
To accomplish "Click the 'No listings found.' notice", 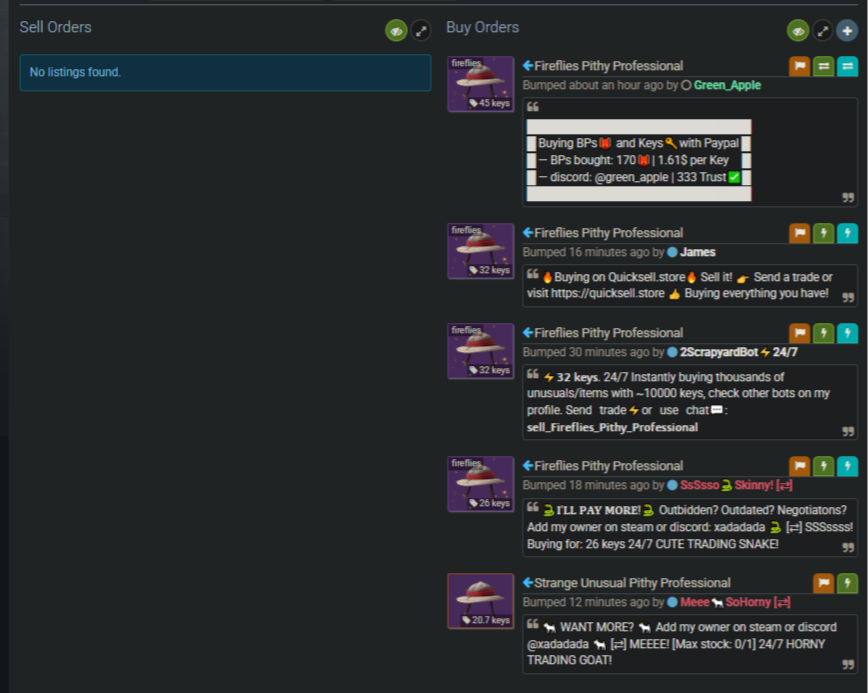I will (225, 73).
